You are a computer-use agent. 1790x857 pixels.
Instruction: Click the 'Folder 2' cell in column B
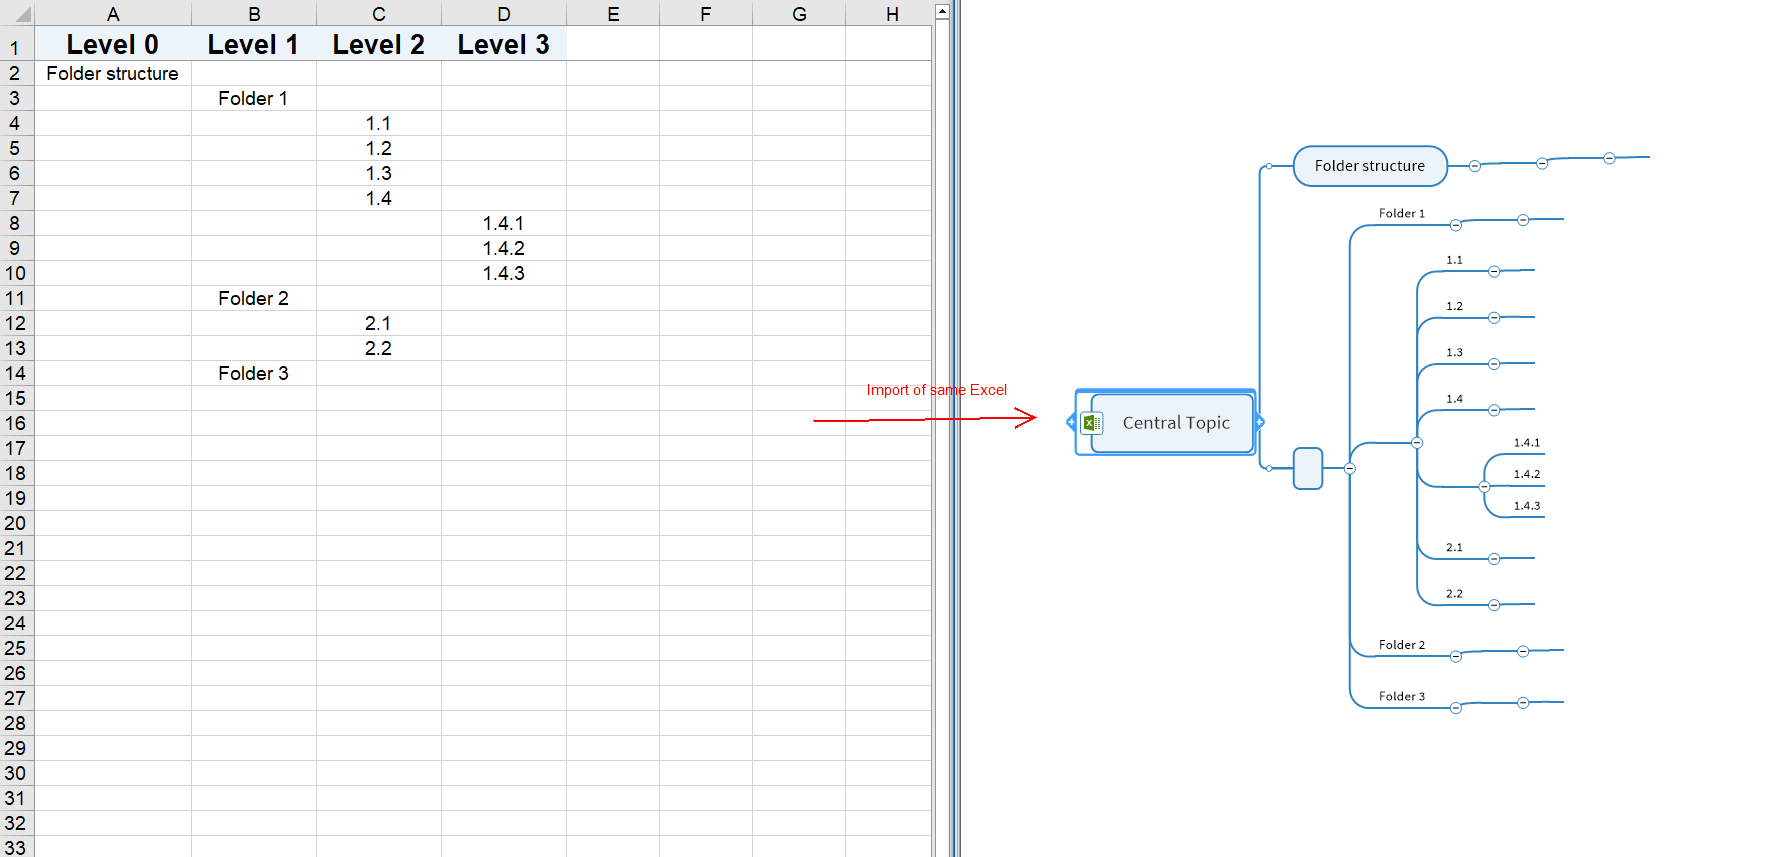[x=254, y=298]
